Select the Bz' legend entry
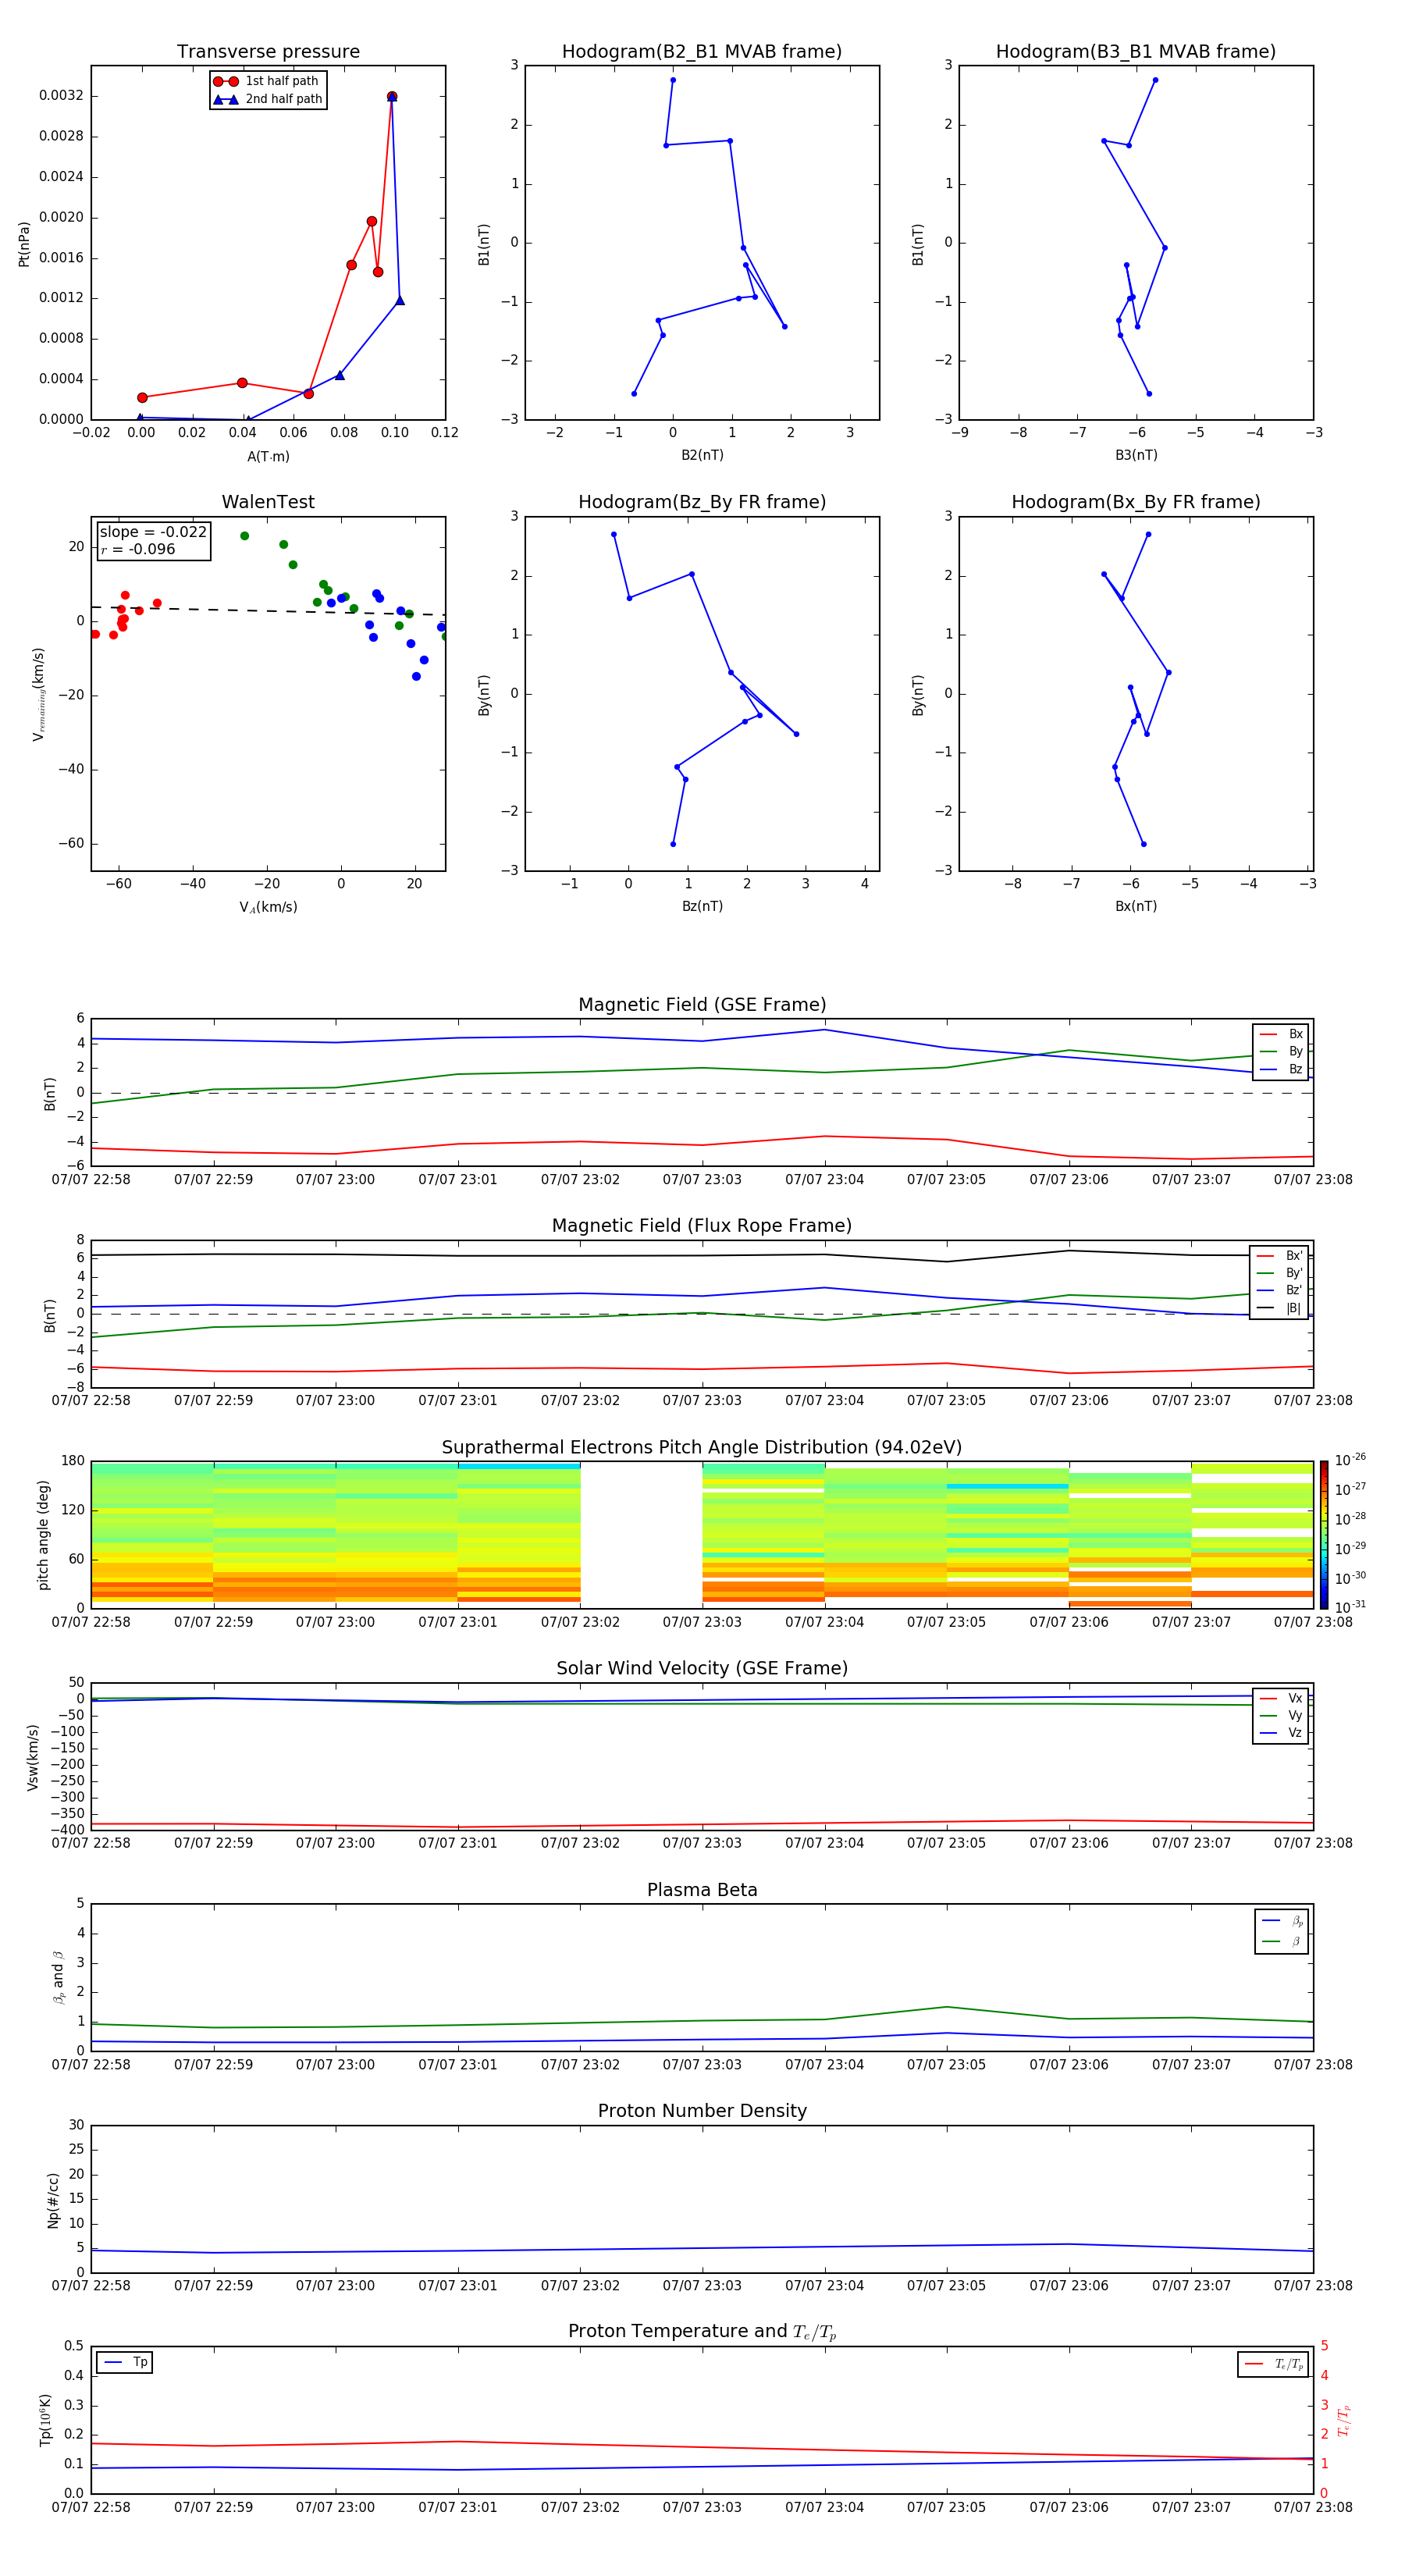 pos(1280,1290)
